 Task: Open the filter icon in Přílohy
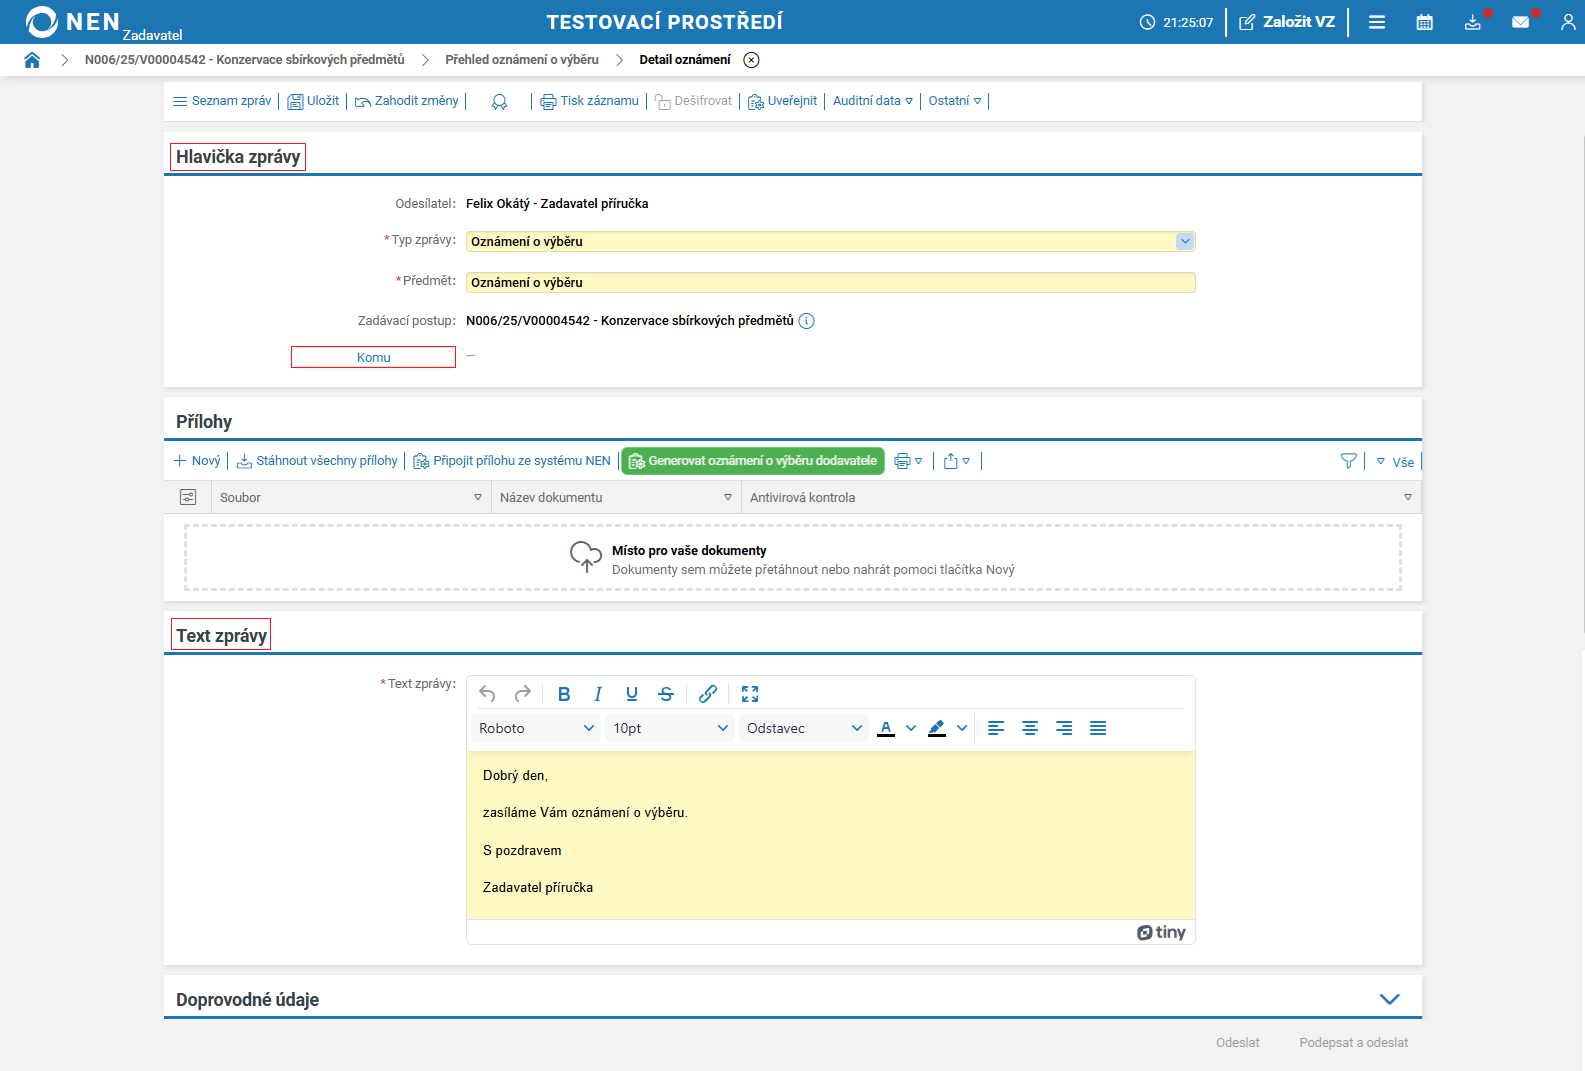pos(1348,461)
